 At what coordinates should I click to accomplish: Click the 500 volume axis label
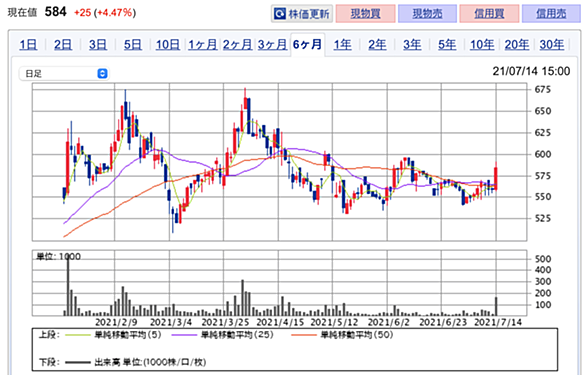click(x=543, y=259)
